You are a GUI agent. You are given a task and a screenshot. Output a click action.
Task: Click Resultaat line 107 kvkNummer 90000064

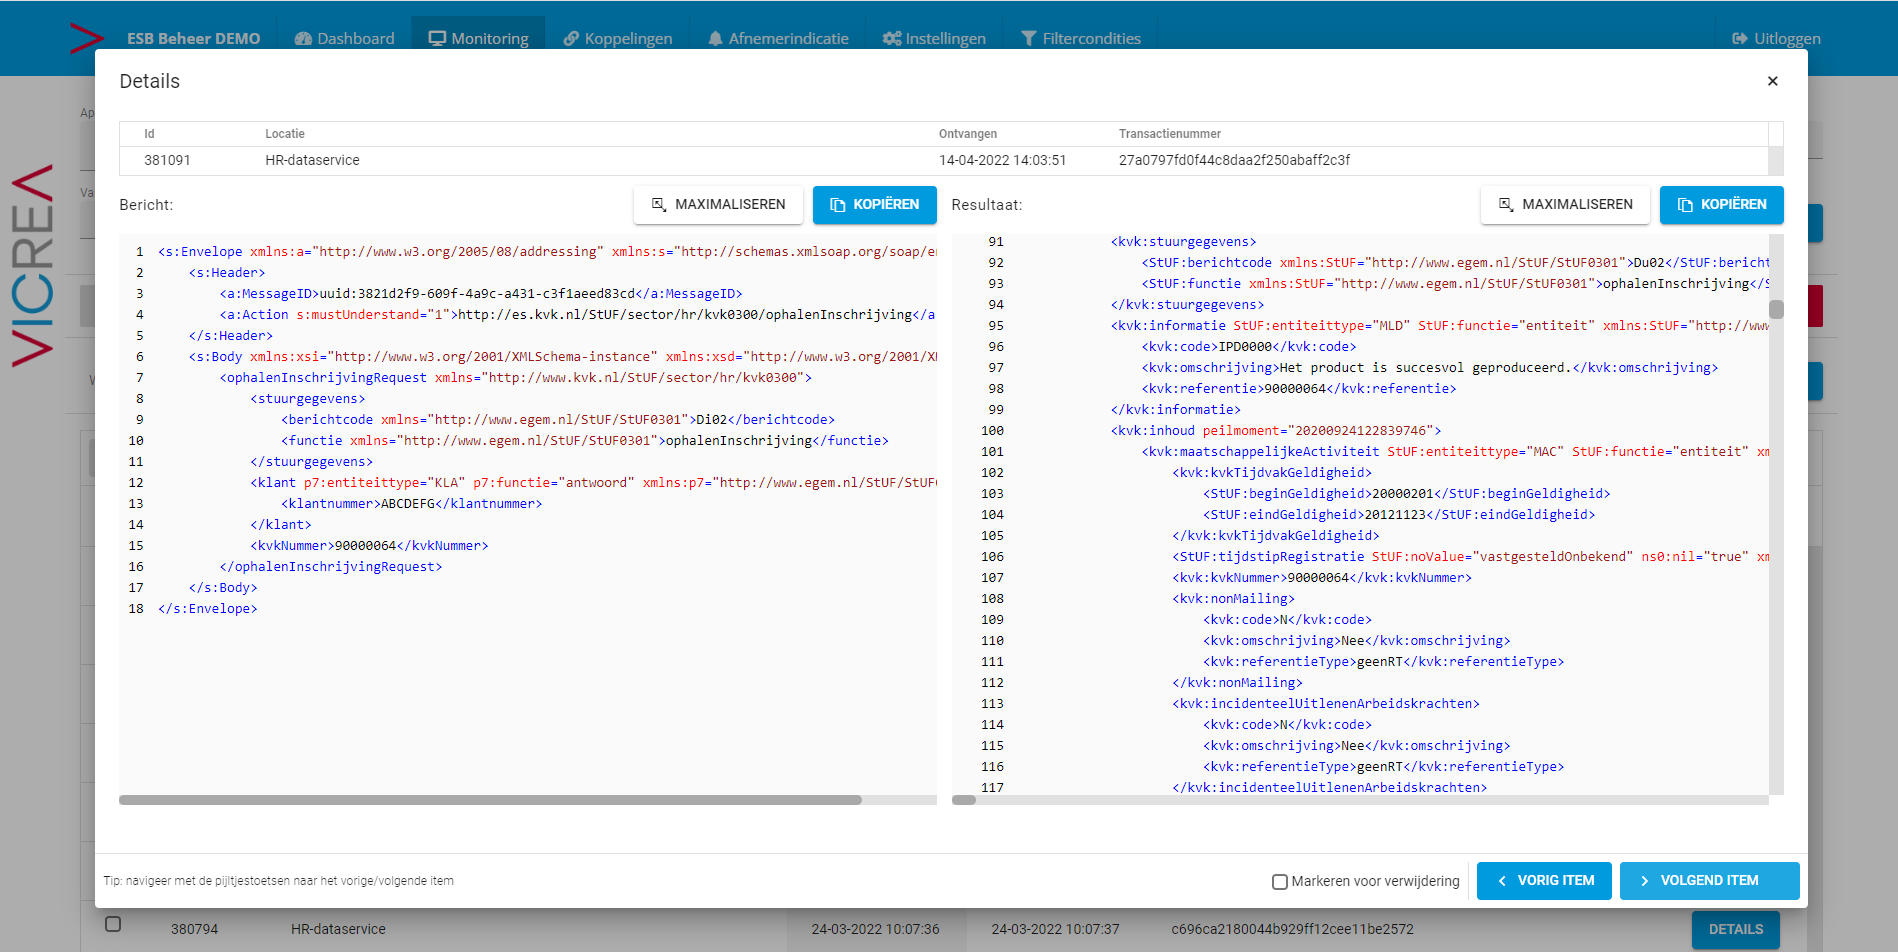tap(1322, 578)
